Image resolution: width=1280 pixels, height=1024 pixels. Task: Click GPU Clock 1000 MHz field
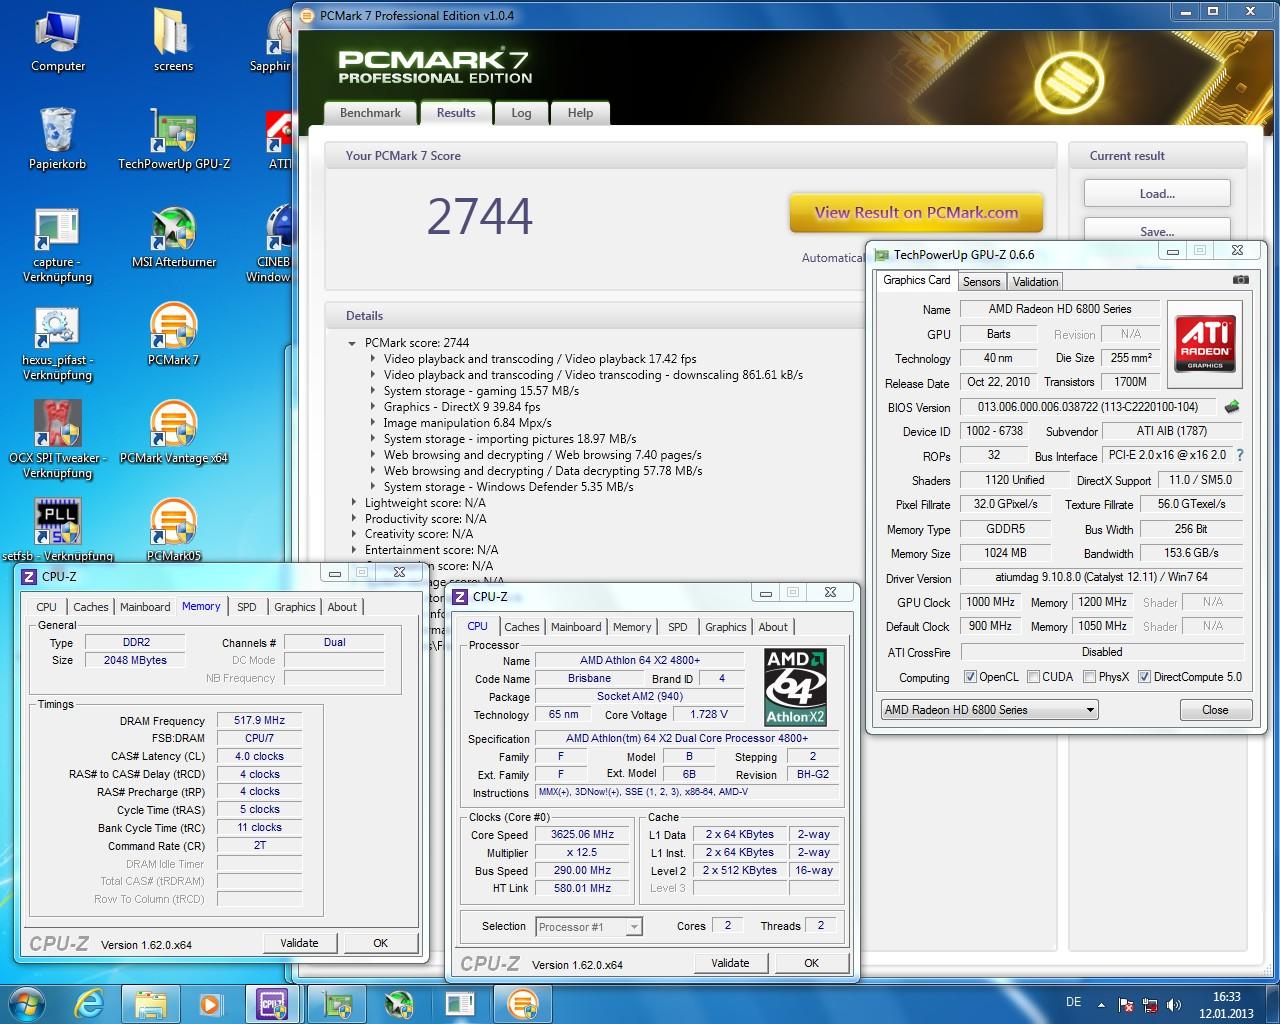(991, 602)
